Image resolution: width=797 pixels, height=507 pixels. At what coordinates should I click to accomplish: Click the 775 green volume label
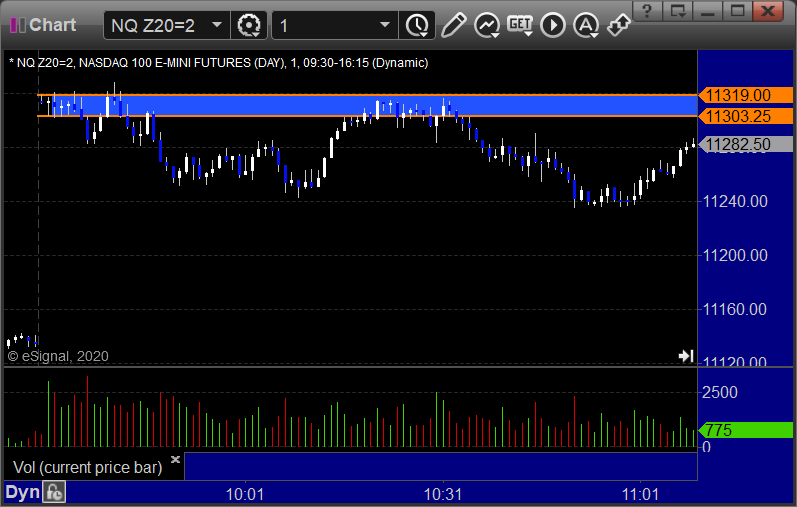[x=745, y=430]
